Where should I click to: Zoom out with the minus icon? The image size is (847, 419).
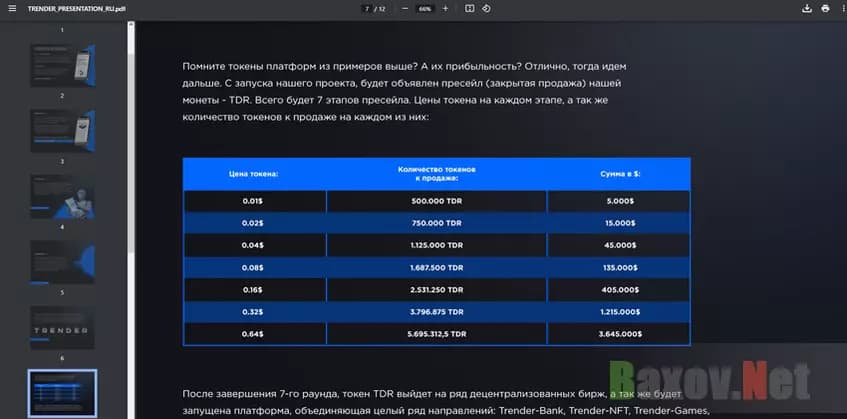pyautogui.click(x=405, y=9)
